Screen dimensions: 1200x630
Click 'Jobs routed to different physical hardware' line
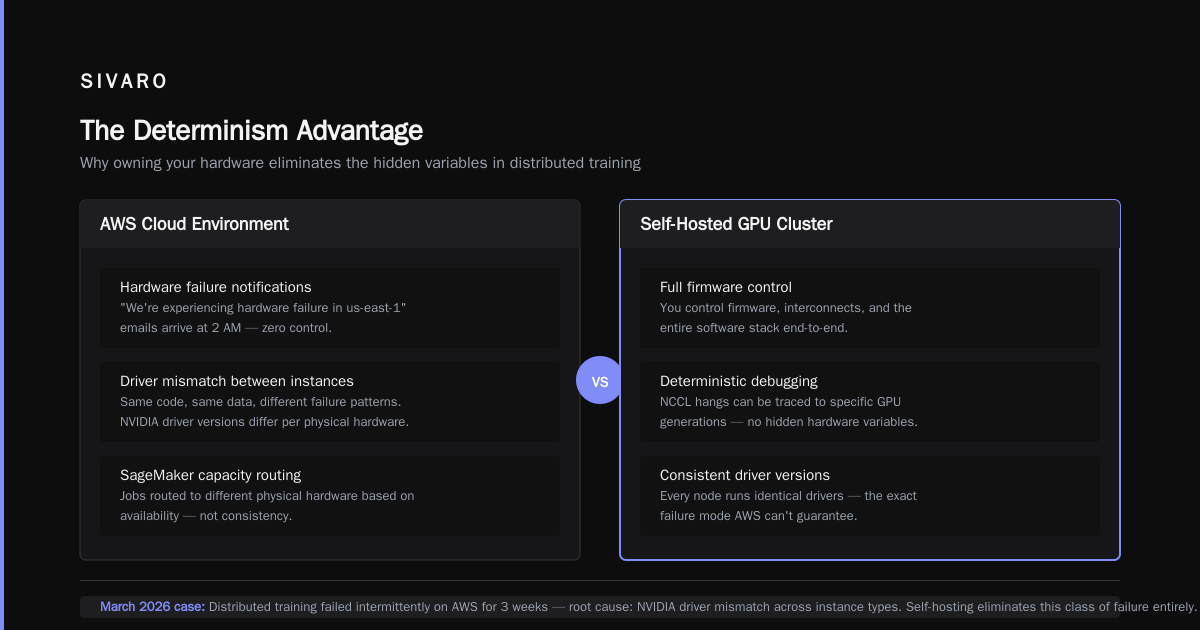[267, 496]
